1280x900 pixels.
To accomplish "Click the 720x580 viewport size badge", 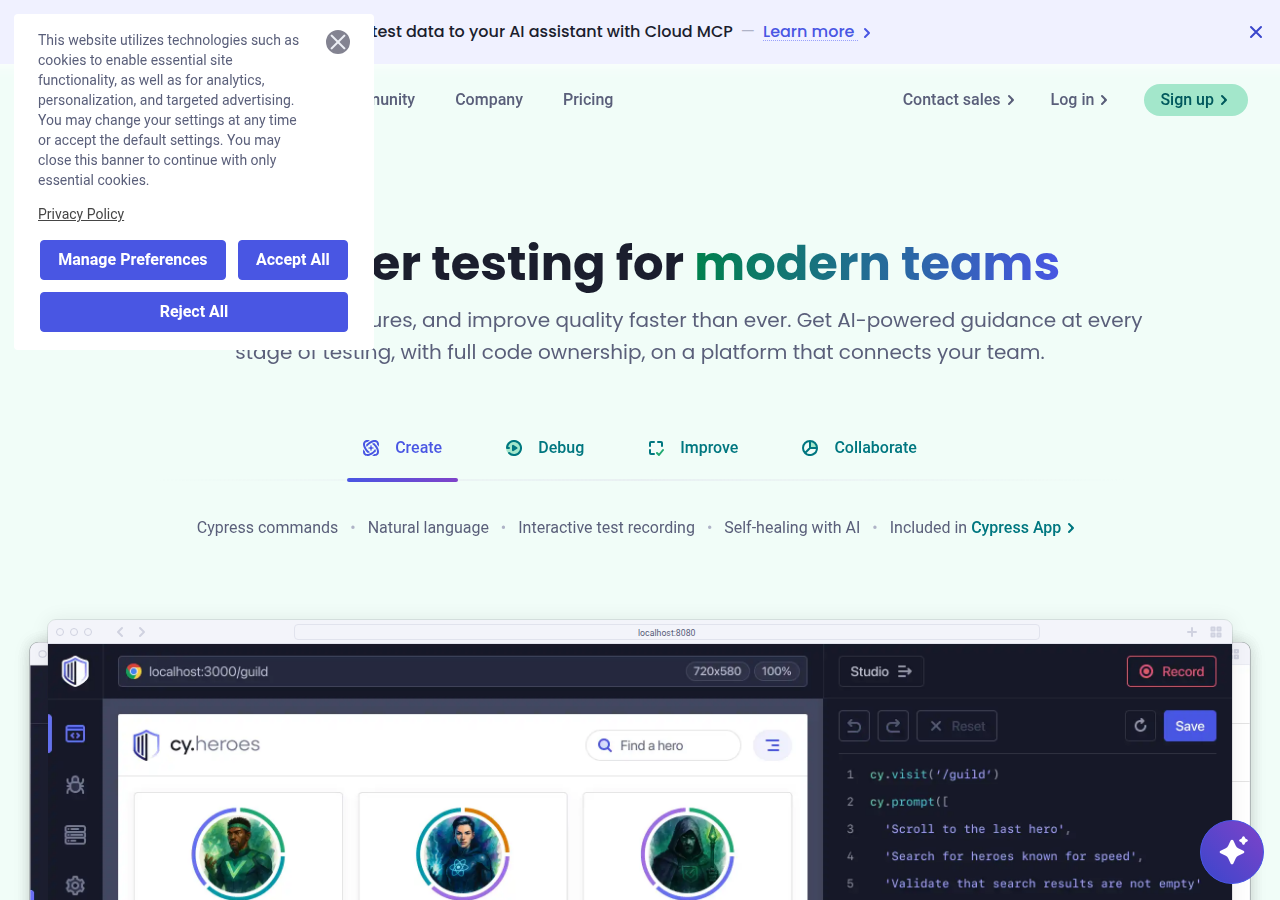I will [x=717, y=671].
